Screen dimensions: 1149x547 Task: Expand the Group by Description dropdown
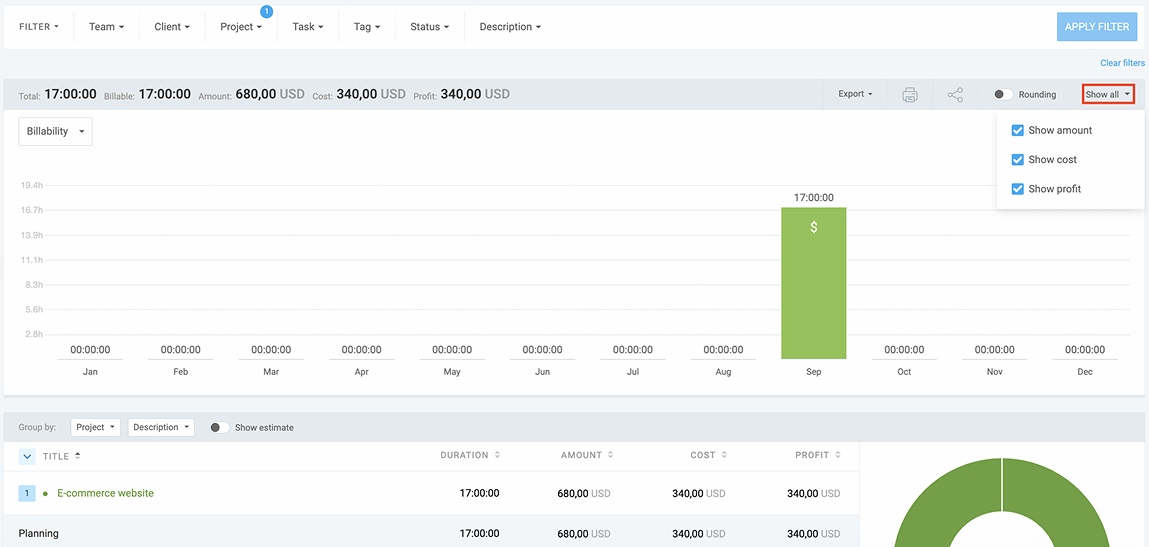coord(161,428)
